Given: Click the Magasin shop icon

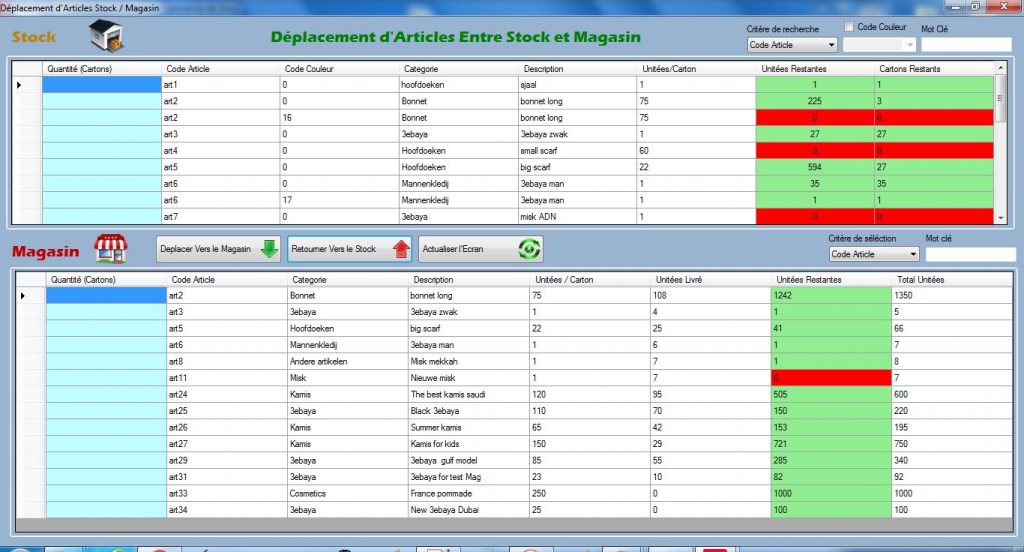Looking at the screenshot, I should pyautogui.click(x=110, y=248).
